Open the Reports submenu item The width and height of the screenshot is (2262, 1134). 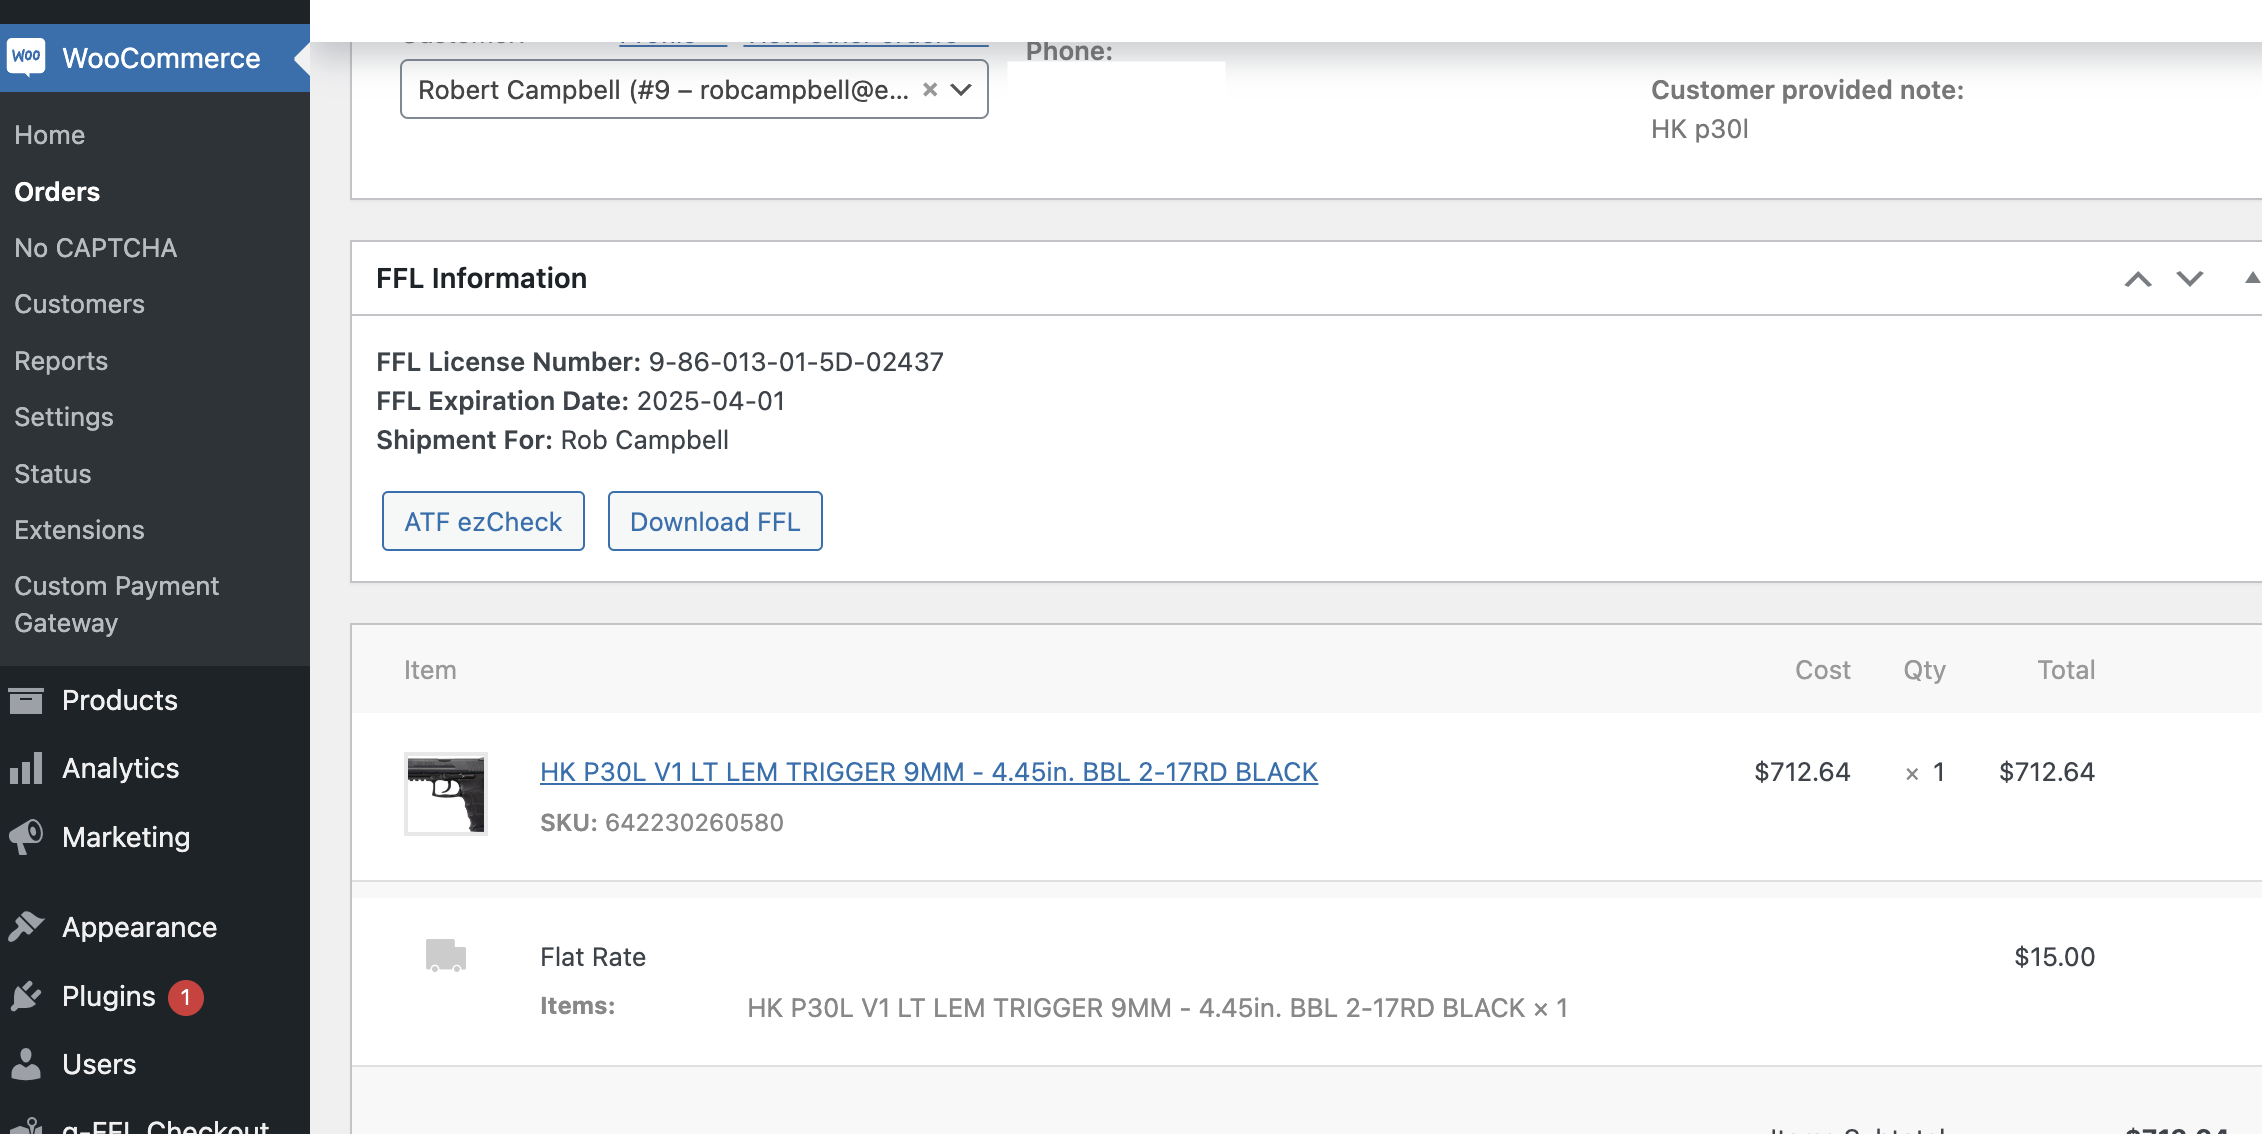pos(61,361)
